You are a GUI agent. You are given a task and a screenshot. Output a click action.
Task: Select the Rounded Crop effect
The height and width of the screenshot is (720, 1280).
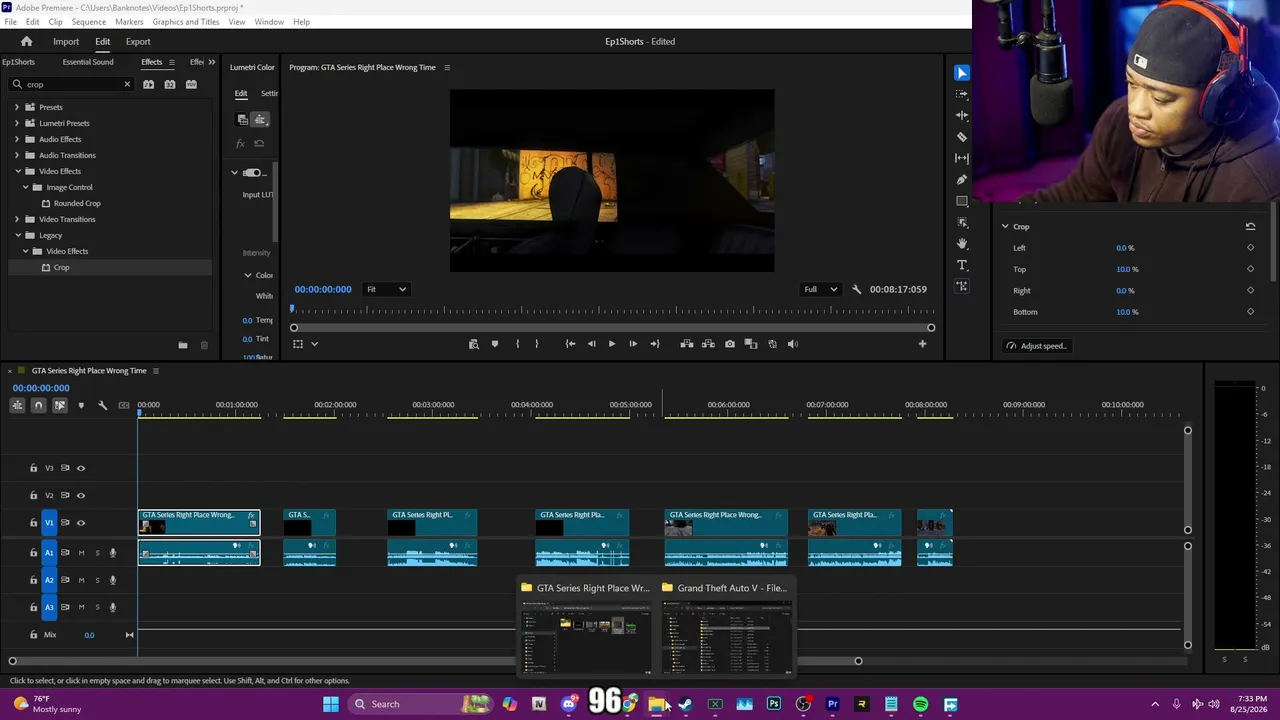click(77, 203)
